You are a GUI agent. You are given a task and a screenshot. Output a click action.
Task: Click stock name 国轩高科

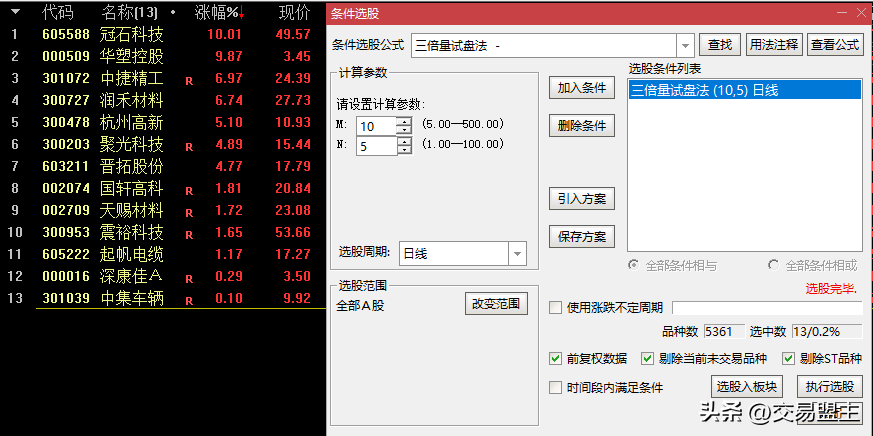point(132,188)
